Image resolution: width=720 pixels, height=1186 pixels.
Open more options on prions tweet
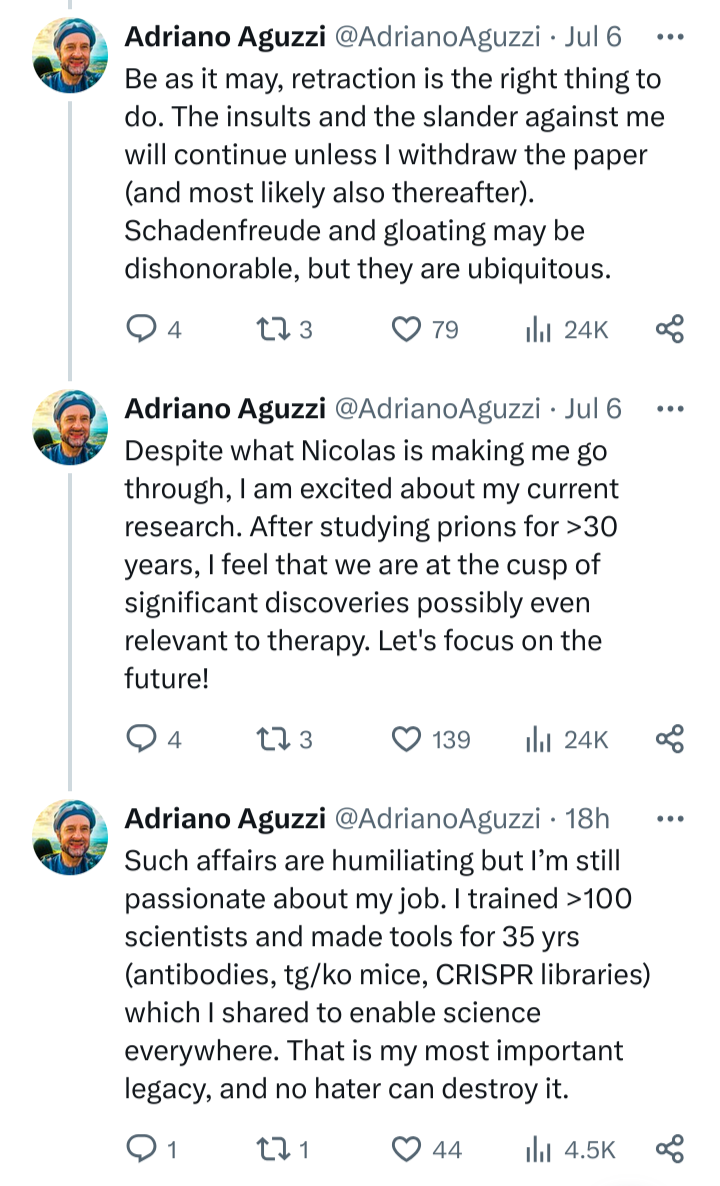click(668, 408)
